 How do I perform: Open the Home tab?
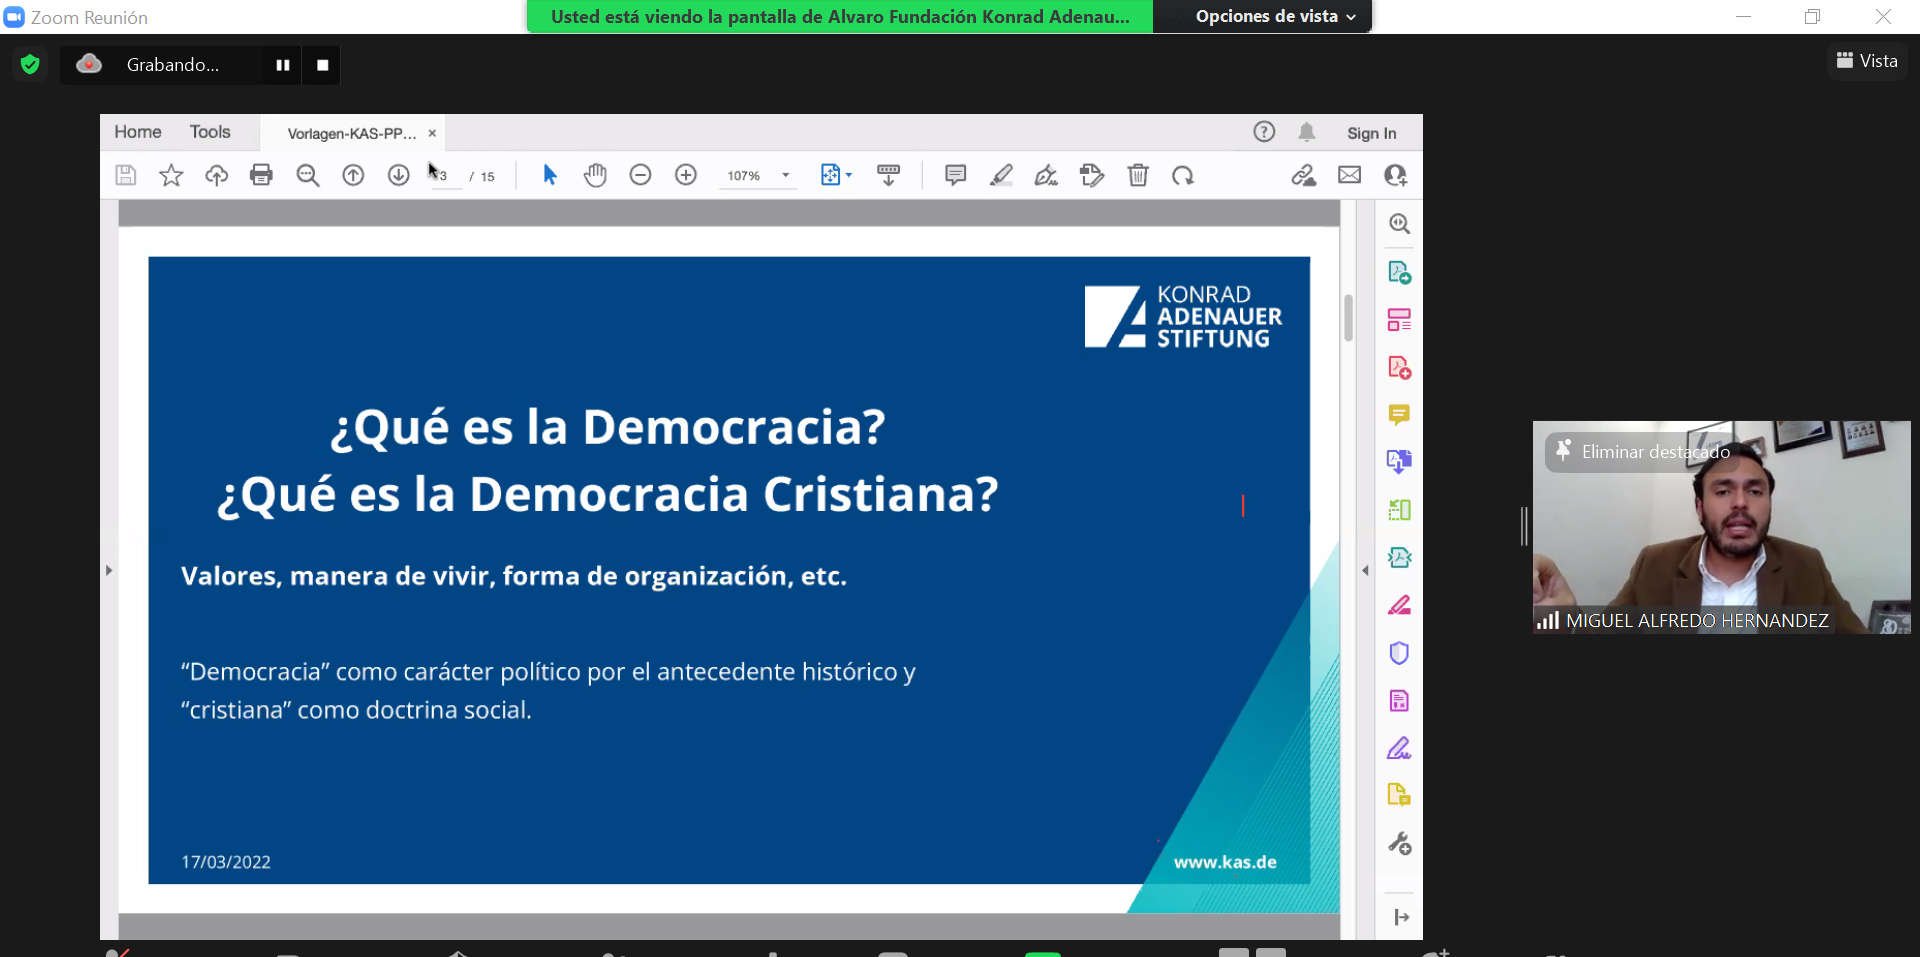tap(138, 132)
